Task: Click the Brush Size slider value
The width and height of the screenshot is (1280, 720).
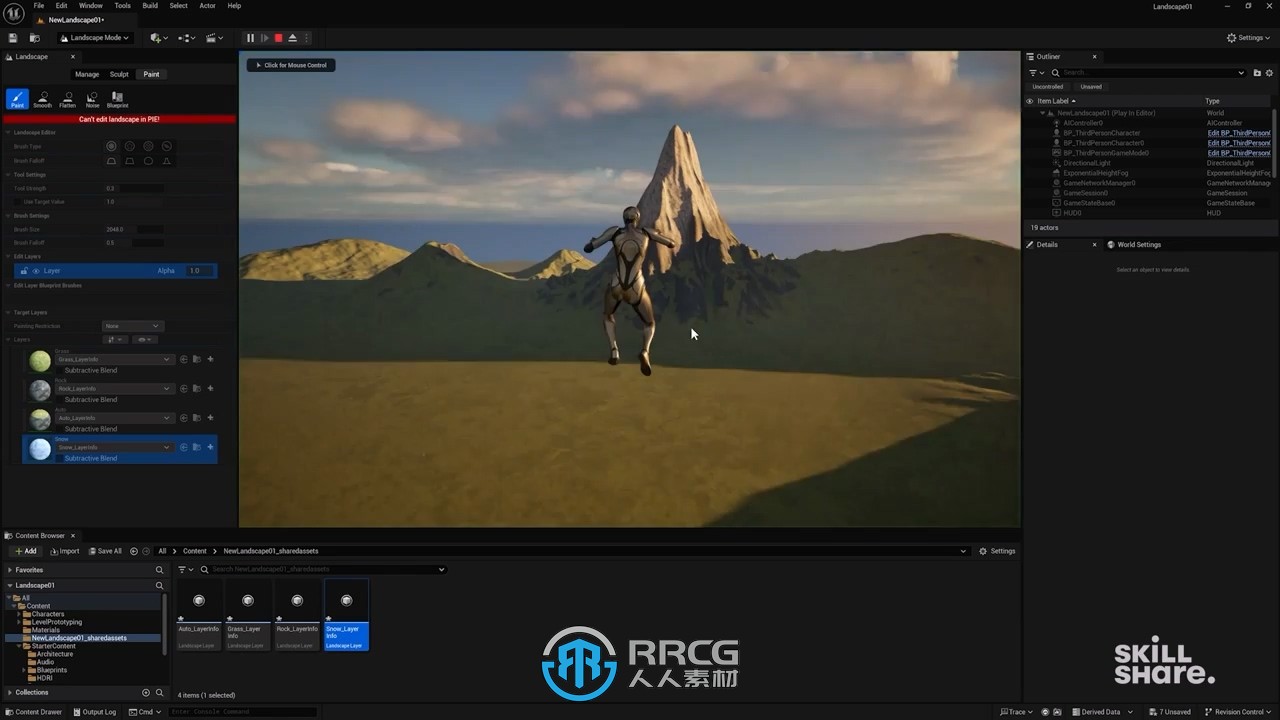Action: 135,229
